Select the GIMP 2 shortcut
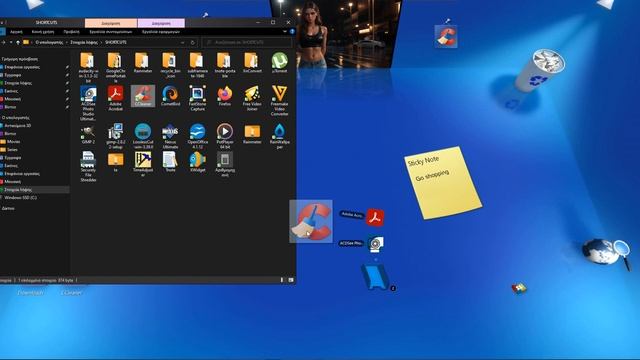 (x=88, y=133)
